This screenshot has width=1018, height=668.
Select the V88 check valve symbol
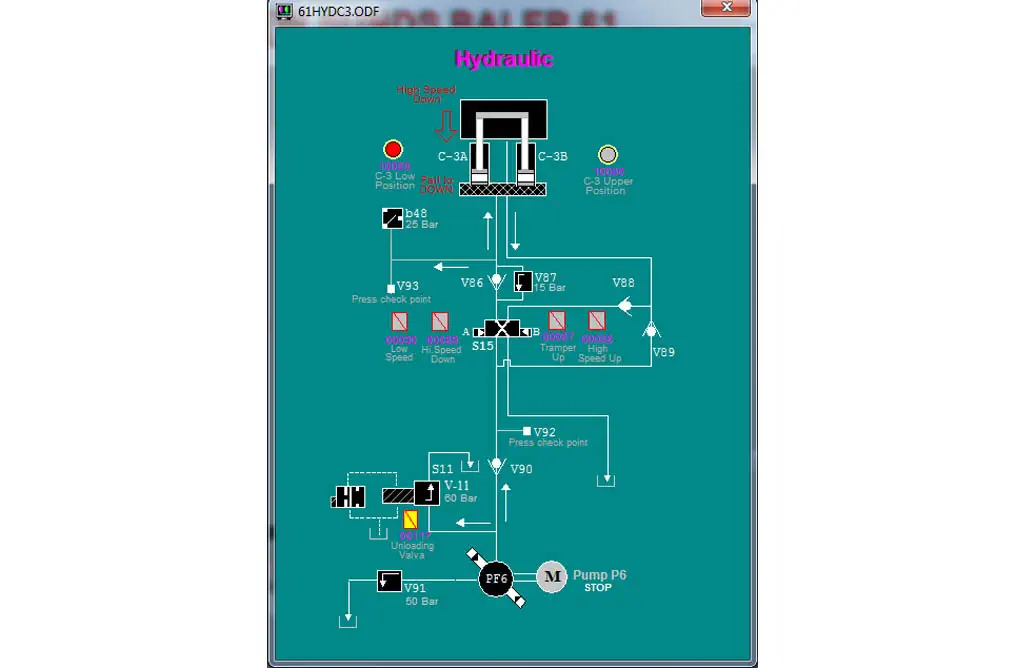[625, 305]
